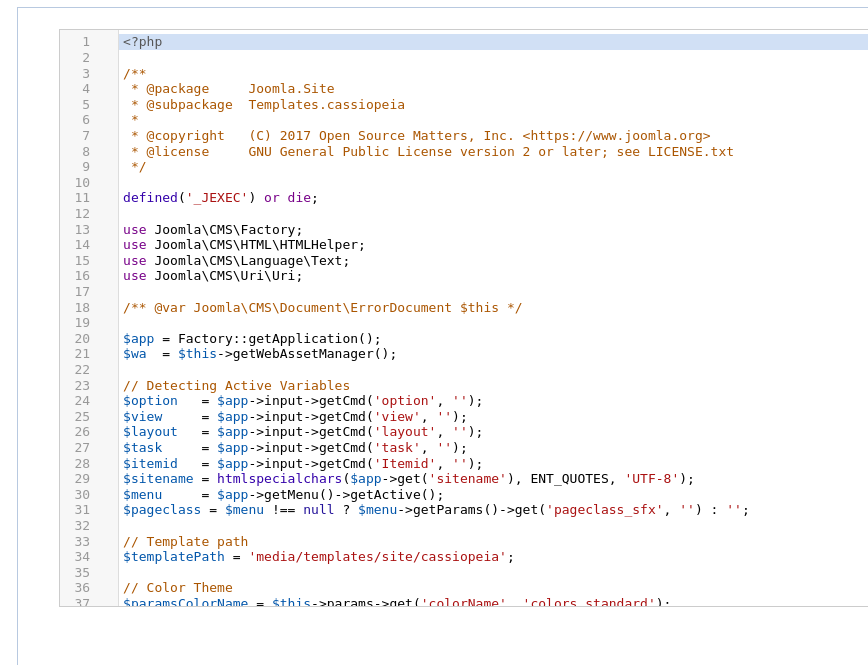Click the '$layout' variable
868x665 pixels.
[x=150, y=432]
